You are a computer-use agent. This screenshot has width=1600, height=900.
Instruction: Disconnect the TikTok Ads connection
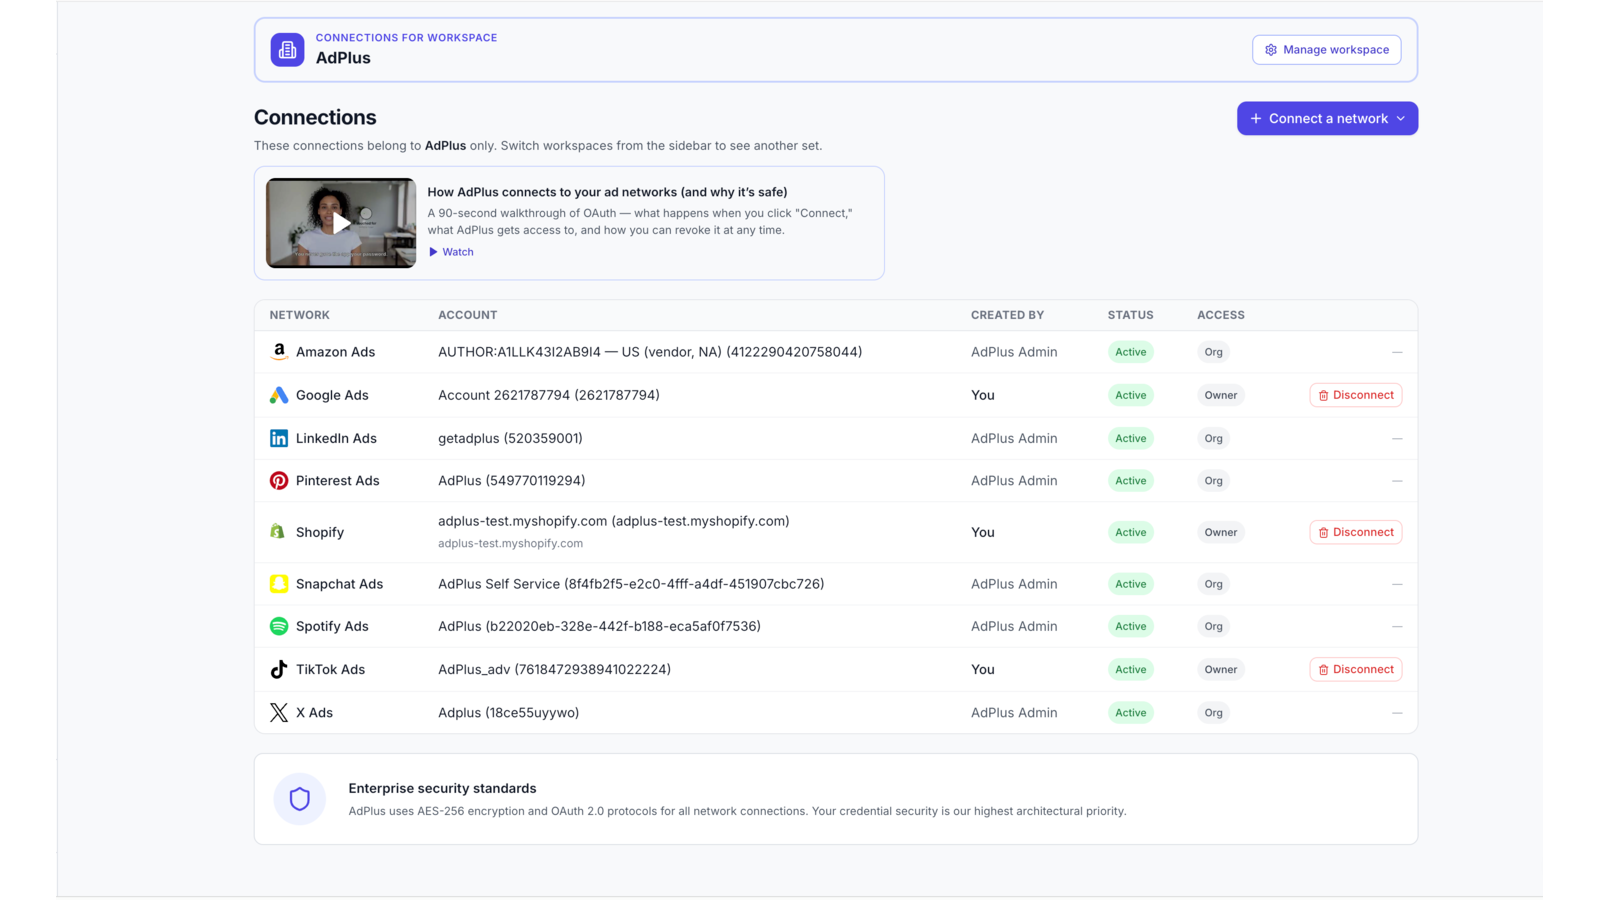pyautogui.click(x=1356, y=669)
